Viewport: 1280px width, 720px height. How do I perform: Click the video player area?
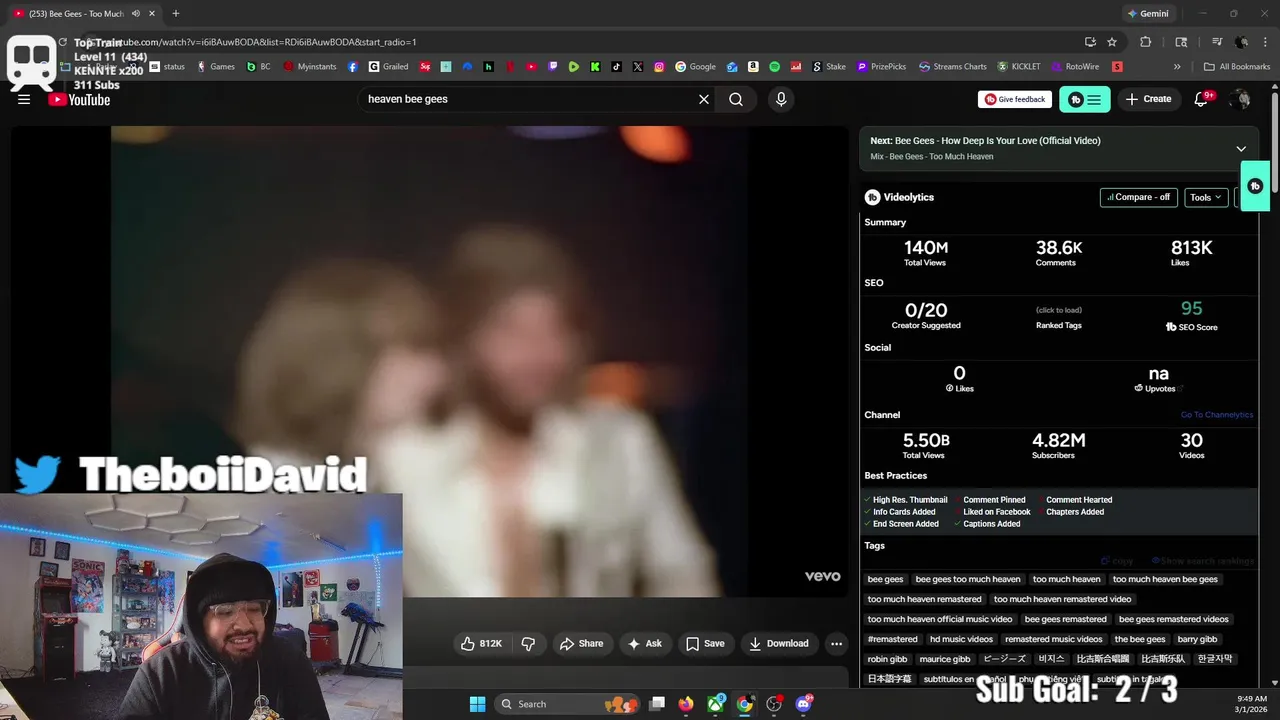pyautogui.click(x=430, y=360)
